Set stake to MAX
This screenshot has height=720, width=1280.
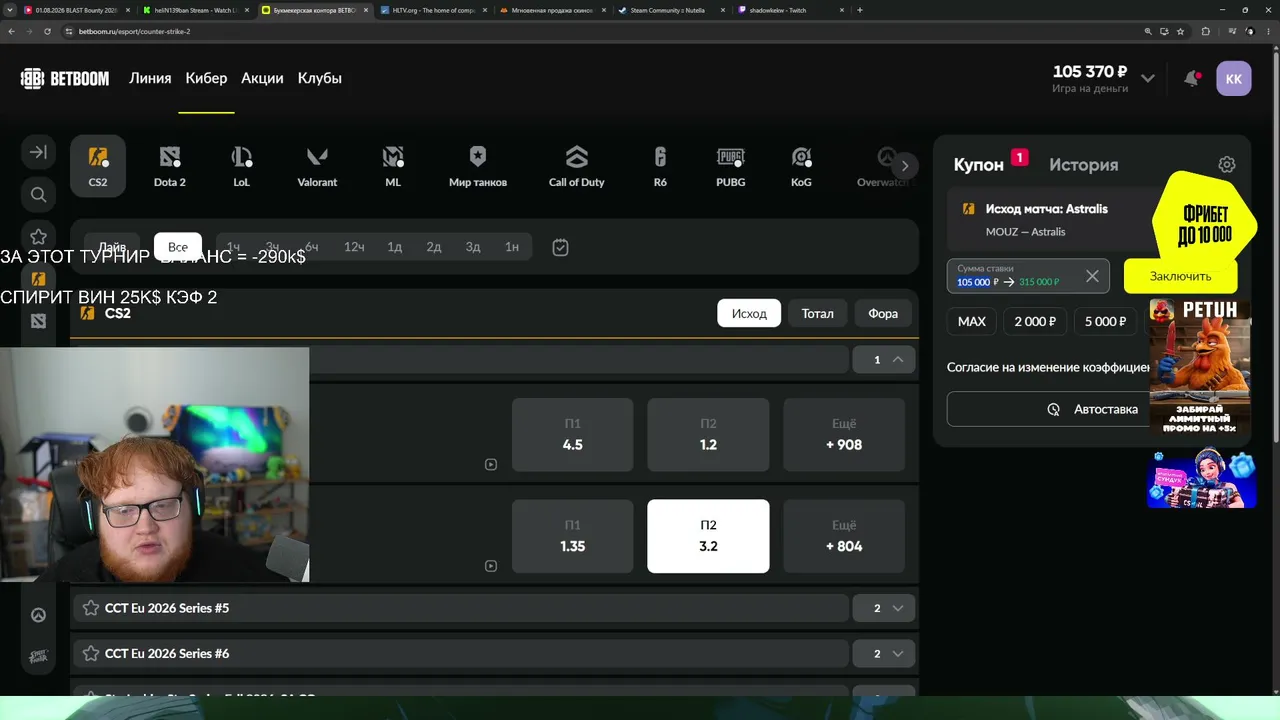(972, 322)
